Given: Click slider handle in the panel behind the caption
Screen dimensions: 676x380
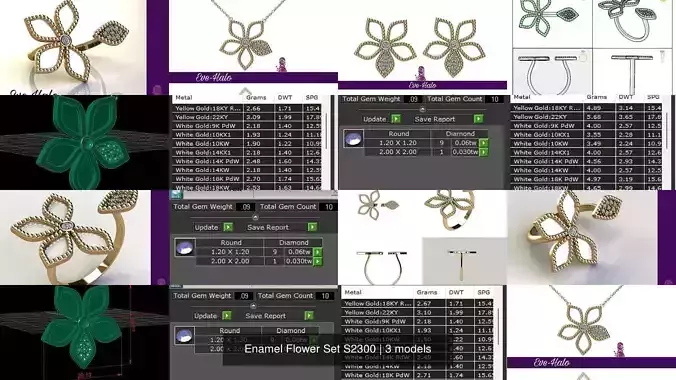Looking at the screenshot, I should 253,306.
